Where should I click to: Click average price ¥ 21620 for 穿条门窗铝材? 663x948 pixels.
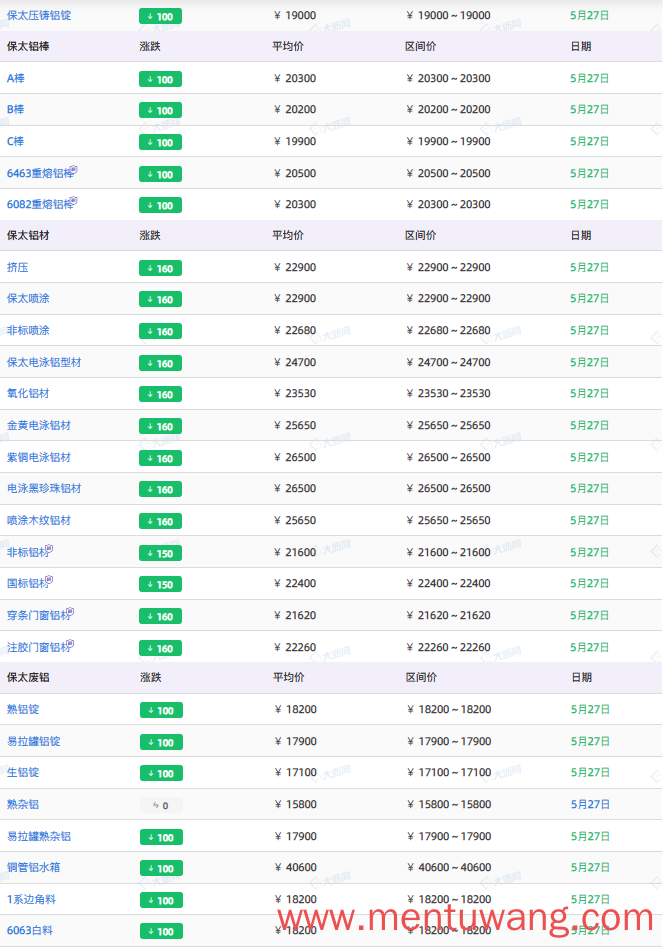point(295,615)
